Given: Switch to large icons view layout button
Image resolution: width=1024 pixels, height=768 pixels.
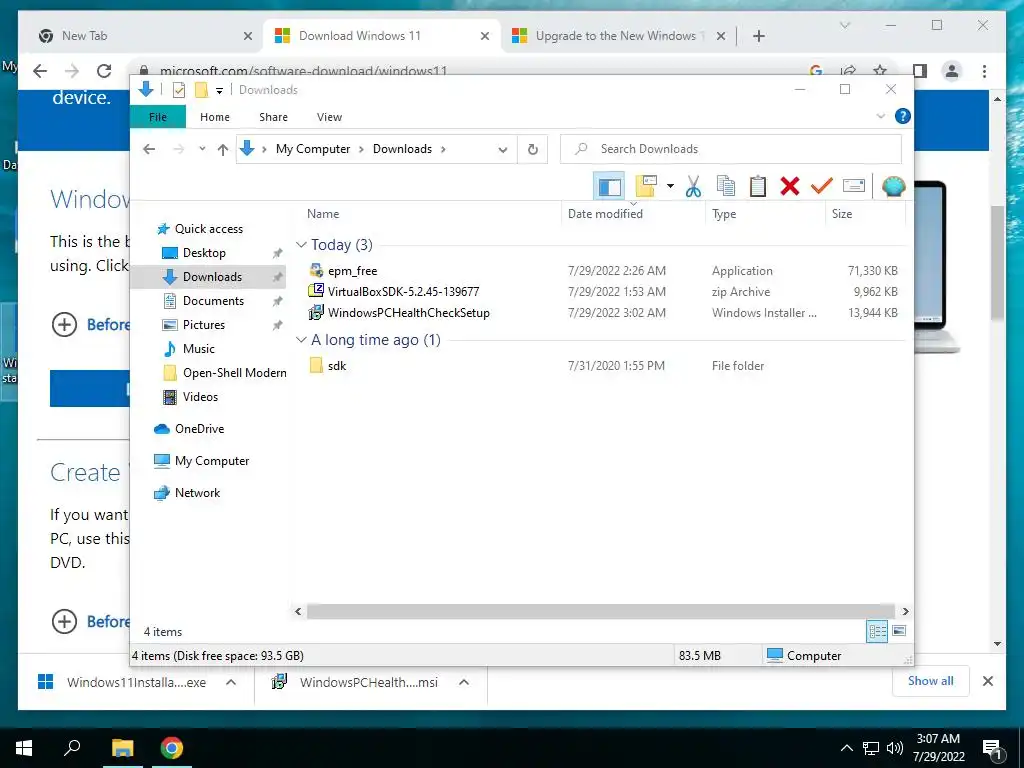Looking at the screenshot, I should tap(899, 631).
